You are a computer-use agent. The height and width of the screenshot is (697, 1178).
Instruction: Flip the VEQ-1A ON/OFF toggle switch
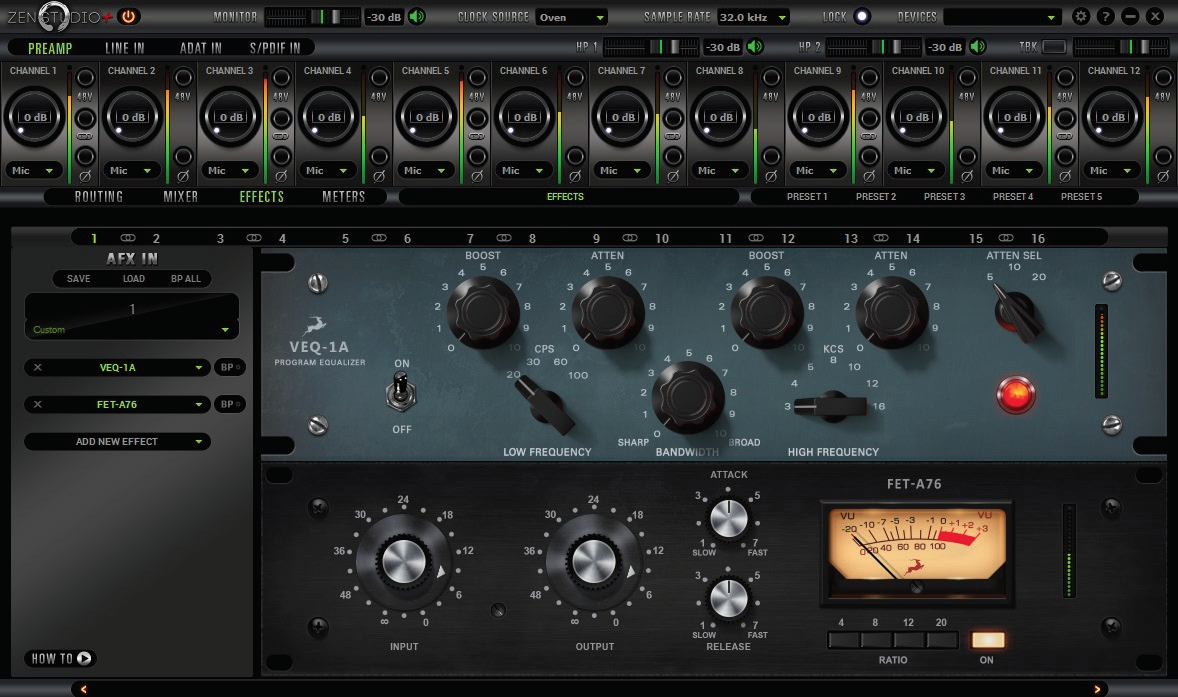[401, 393]
